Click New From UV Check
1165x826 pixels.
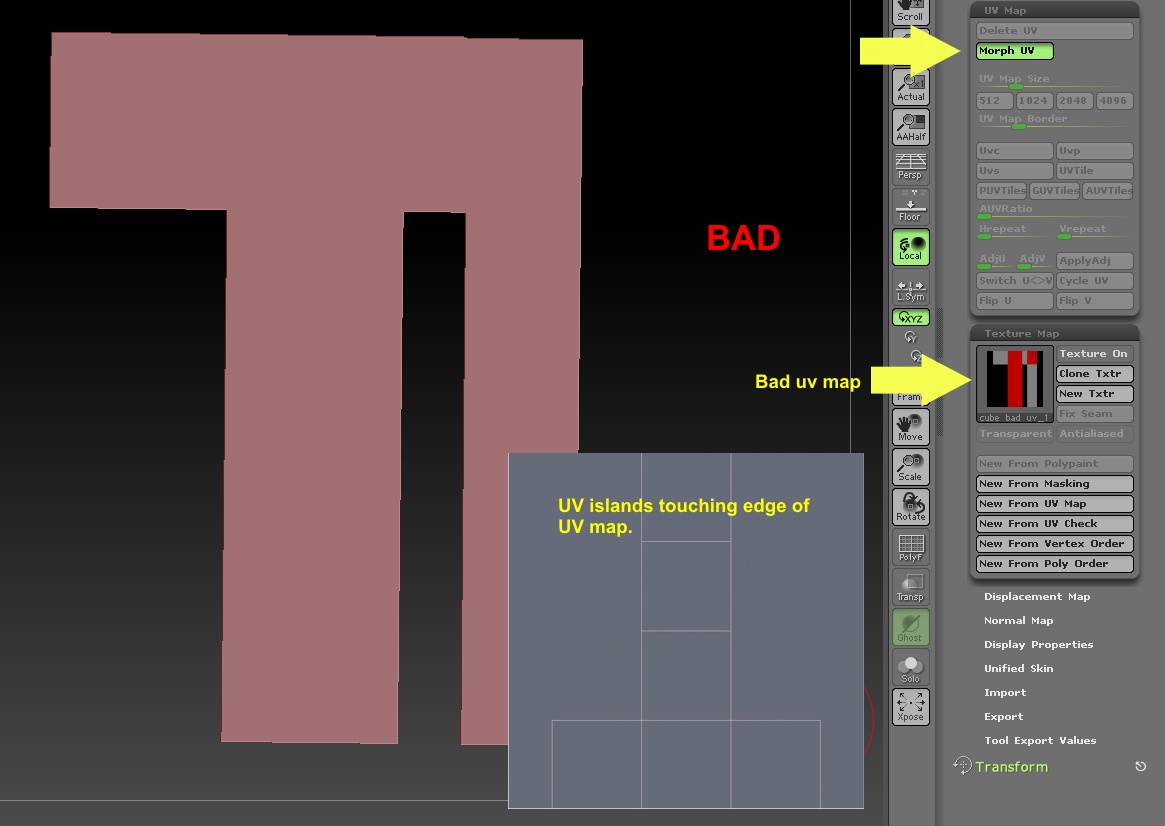(1054, 523)
